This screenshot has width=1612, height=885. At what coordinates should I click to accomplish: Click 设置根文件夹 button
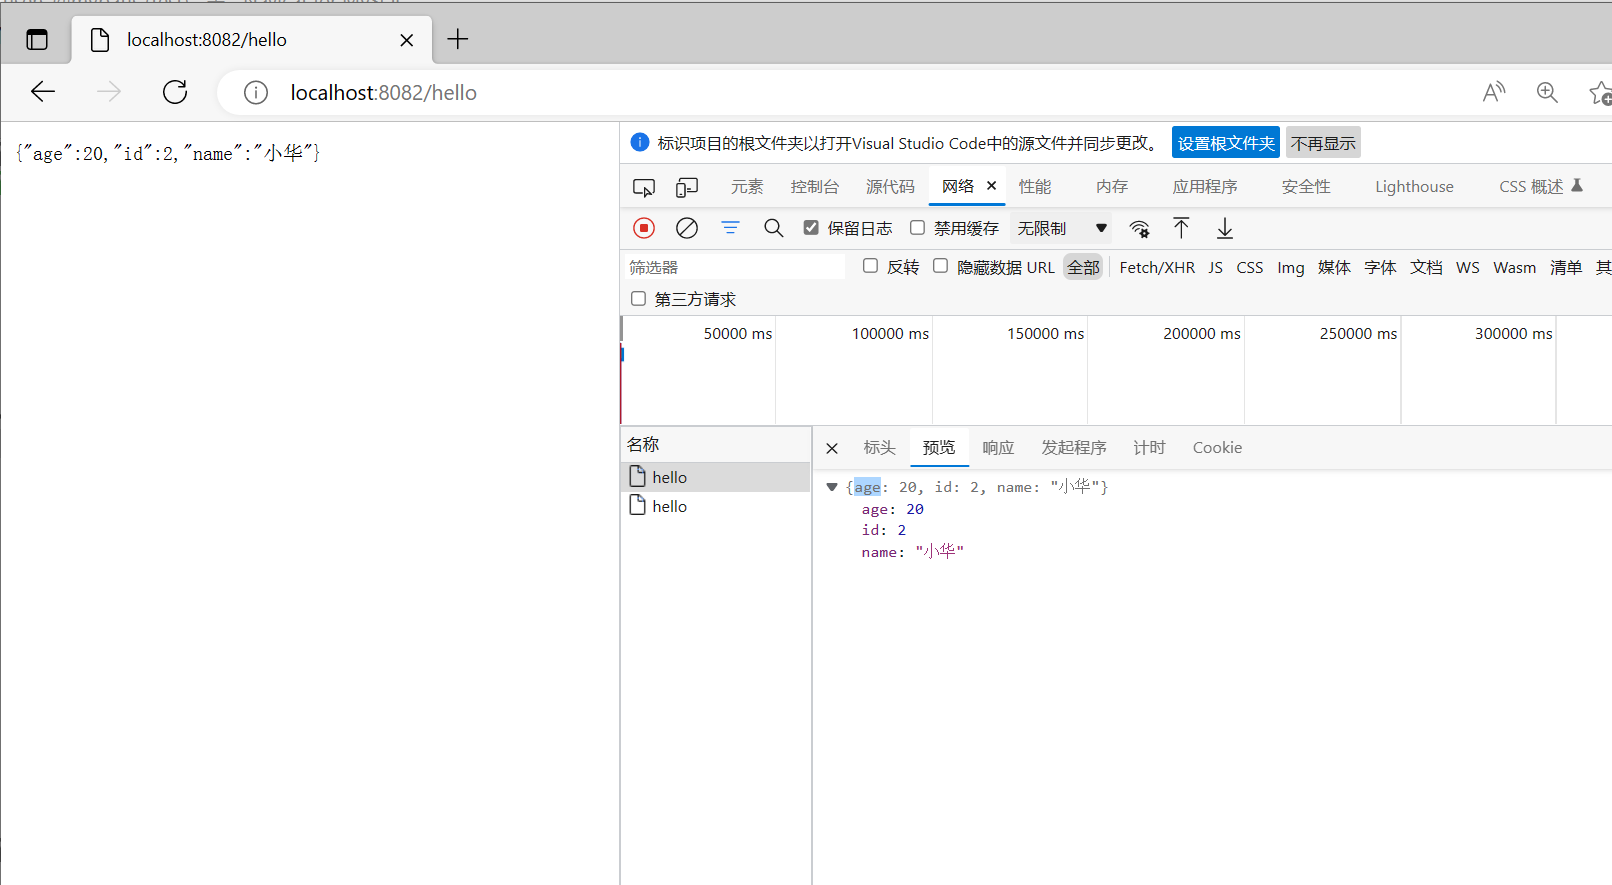tap(1226, 143)
